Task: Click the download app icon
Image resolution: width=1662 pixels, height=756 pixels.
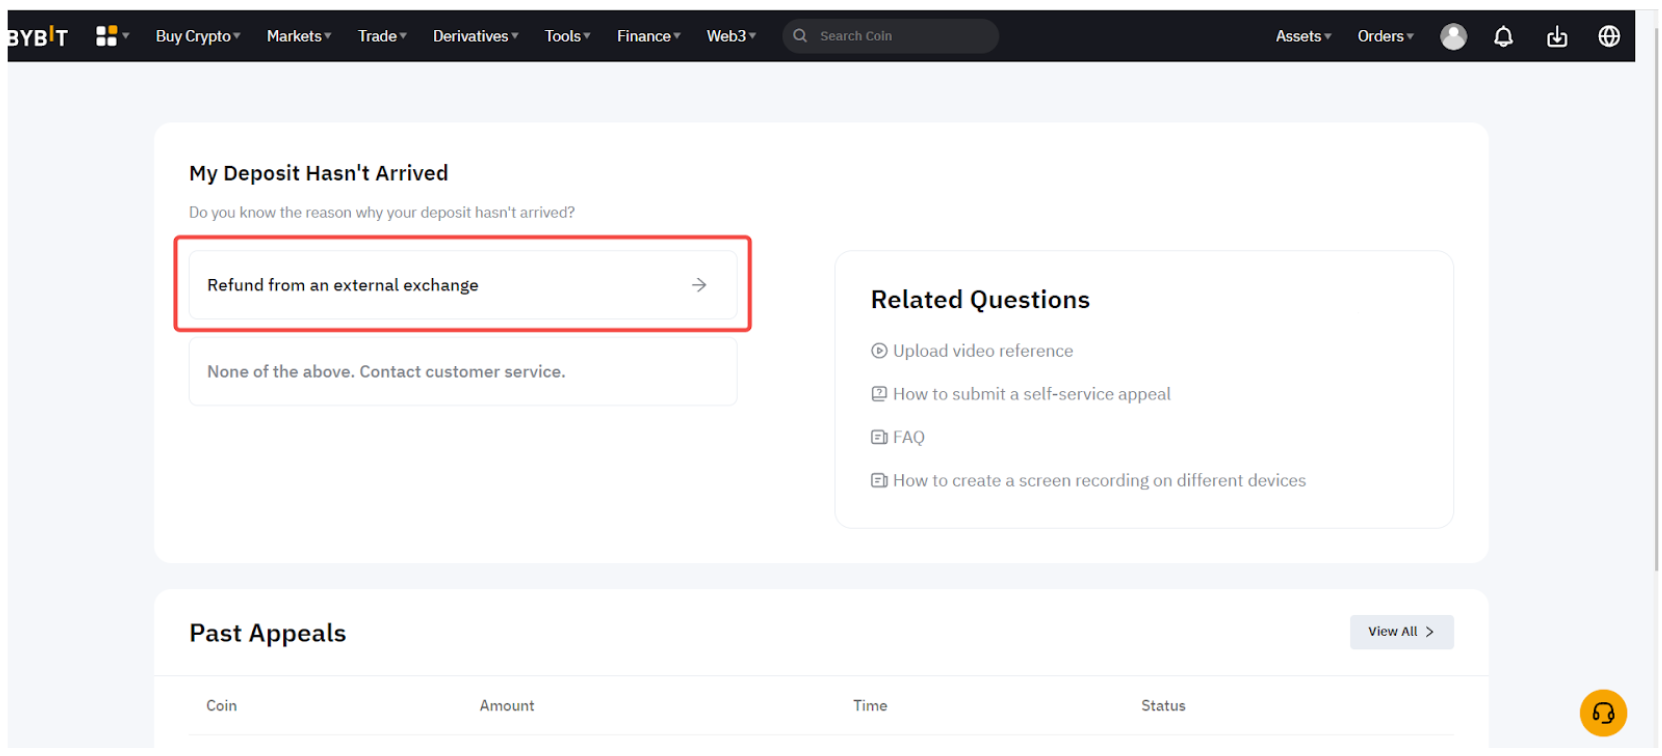Action: click(x=1556, y=37)
